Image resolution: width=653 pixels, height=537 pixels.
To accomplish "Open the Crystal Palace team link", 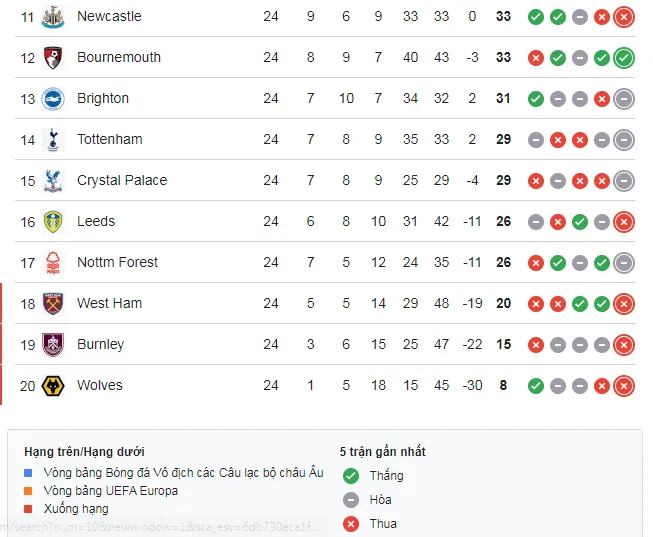I will pos(122,181).
